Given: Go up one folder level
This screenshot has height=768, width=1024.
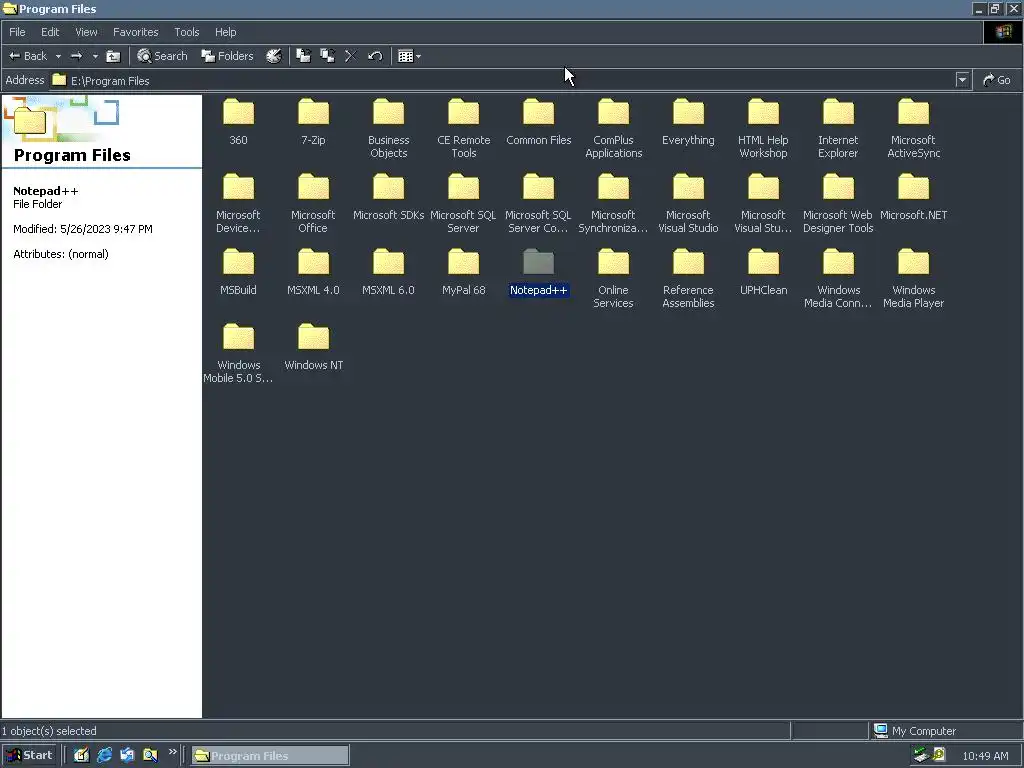Looking at the screenshot, I should (x=113, y=56).
